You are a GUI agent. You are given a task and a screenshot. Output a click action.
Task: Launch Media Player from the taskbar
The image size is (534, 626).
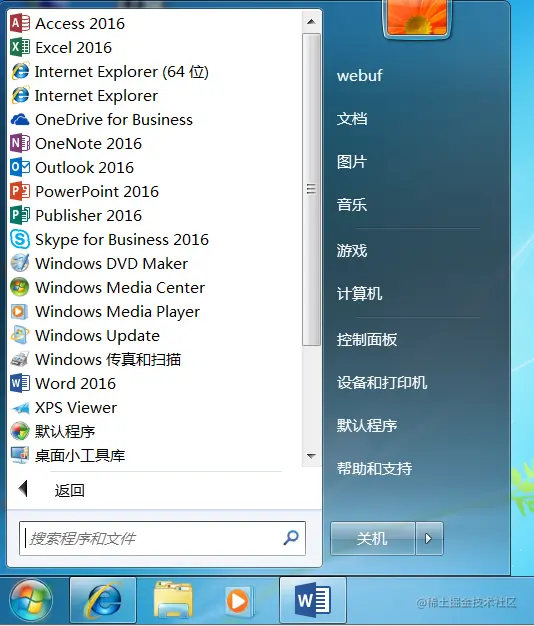(x=238, y=600)
